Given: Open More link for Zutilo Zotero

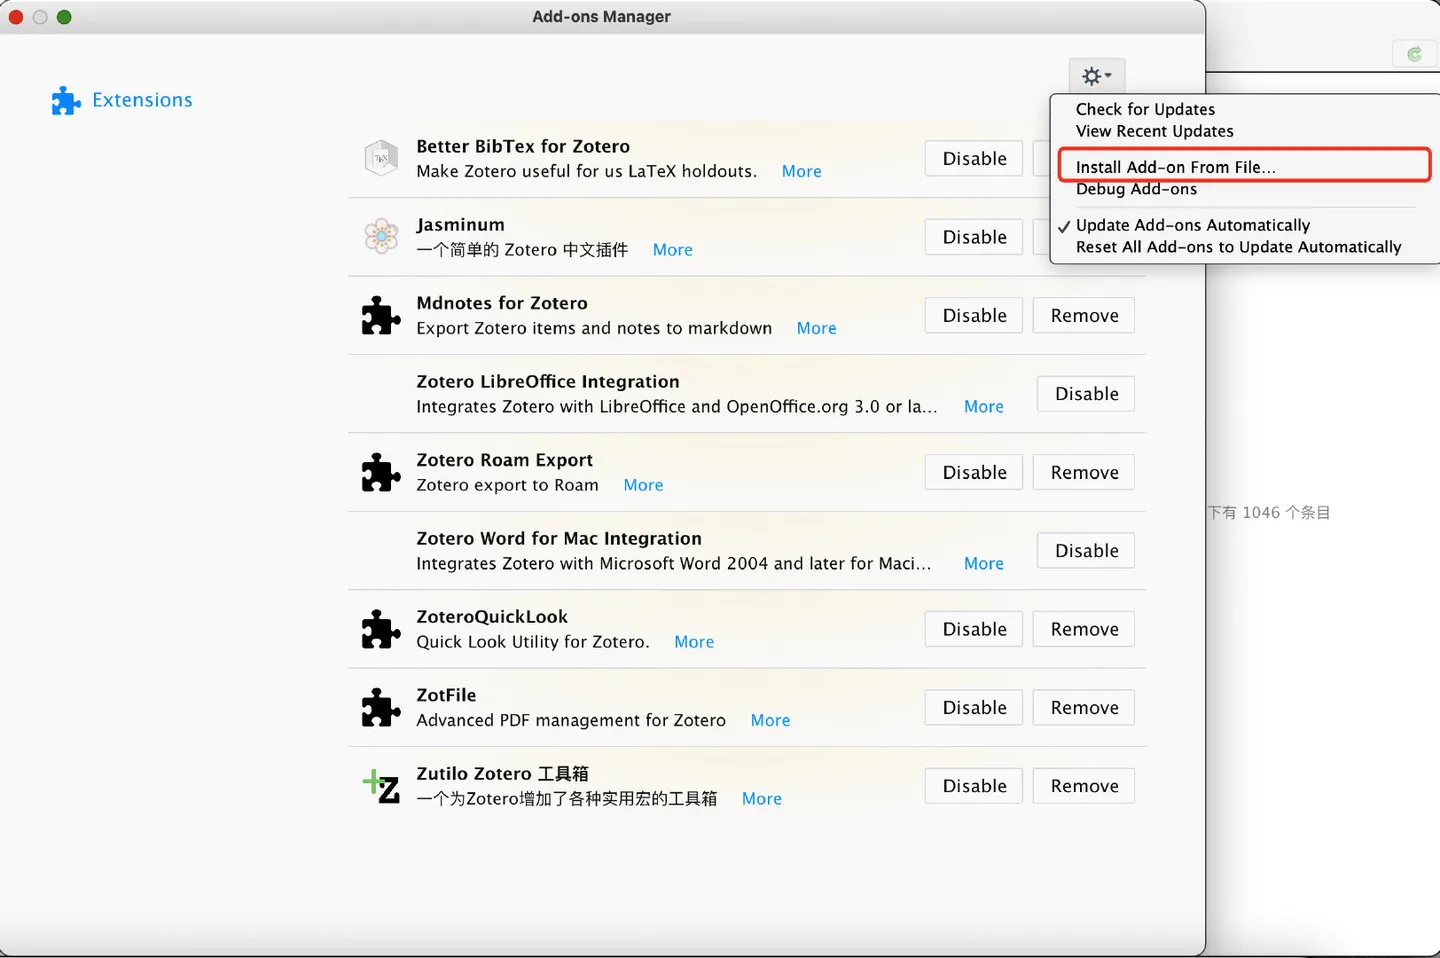Looking at the screenshot, I should [x=761, y=799].
